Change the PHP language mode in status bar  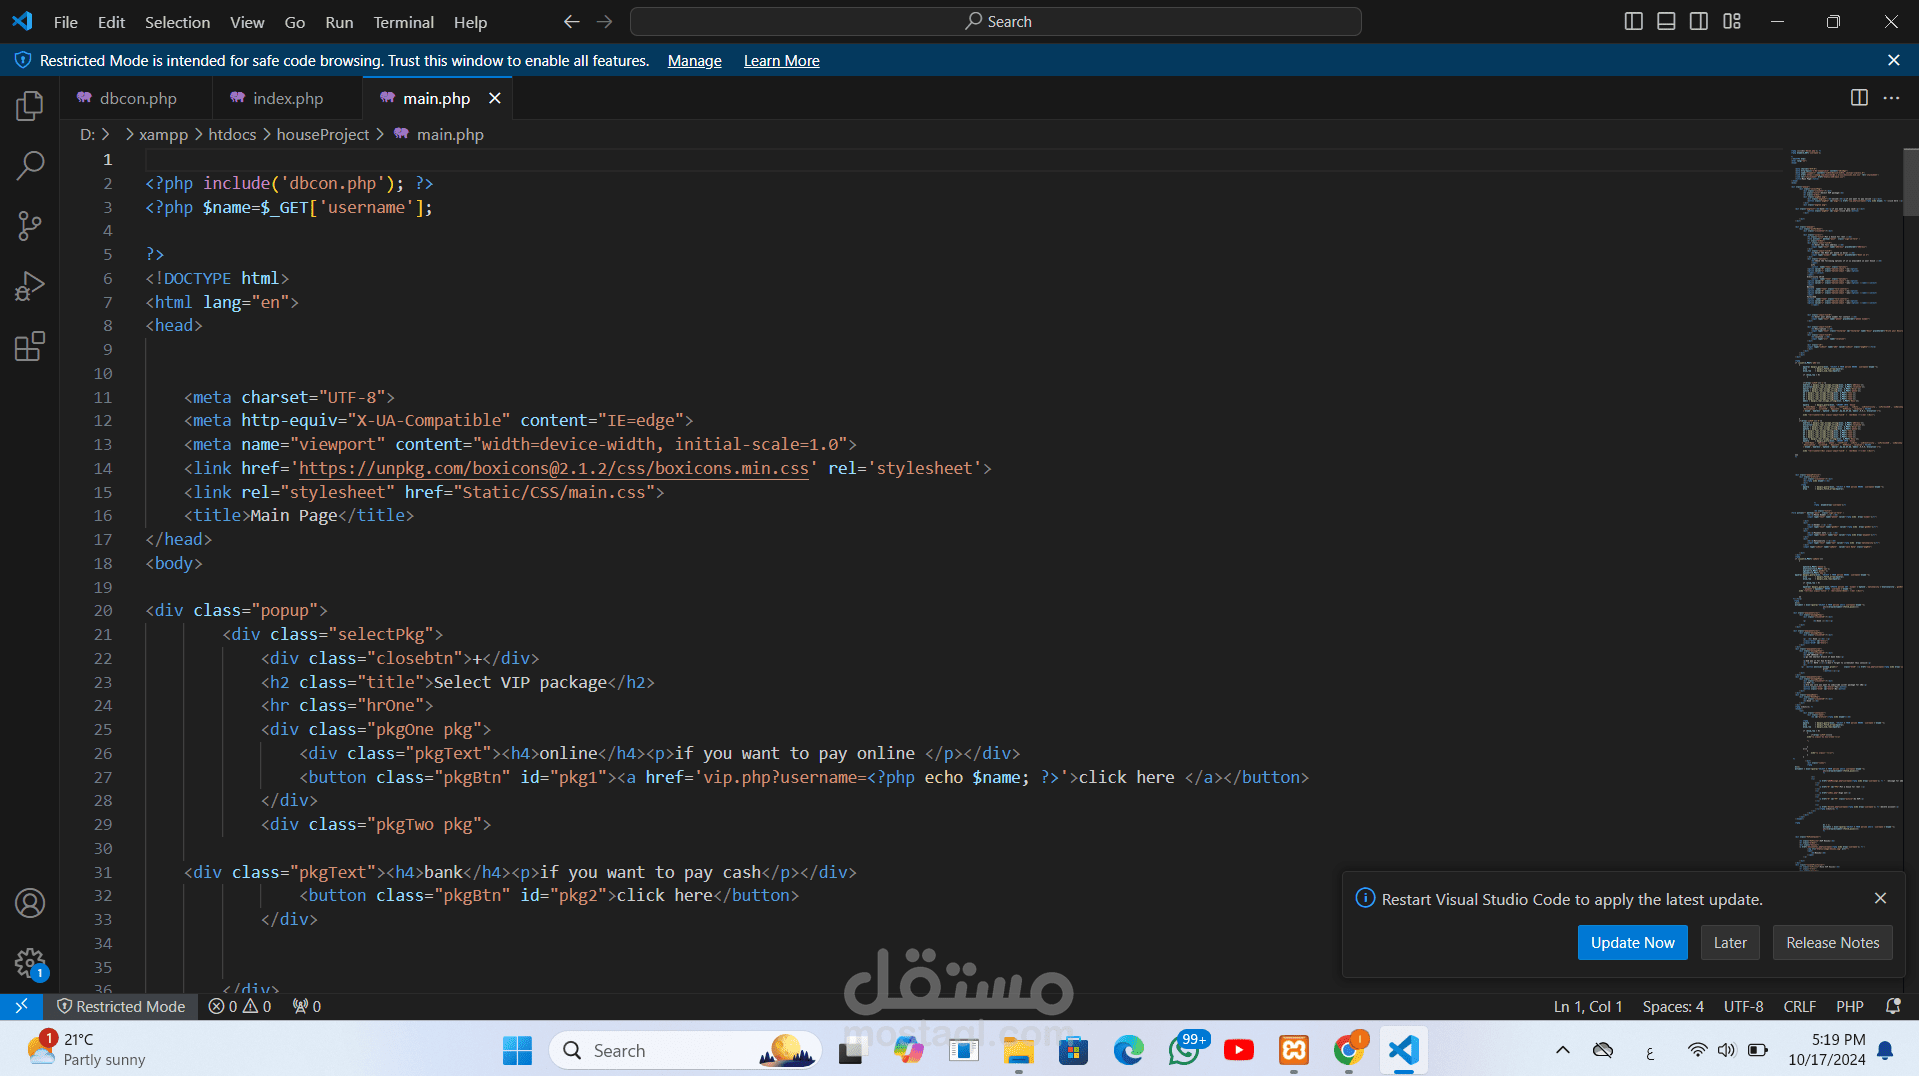tap(1849, 1006)
